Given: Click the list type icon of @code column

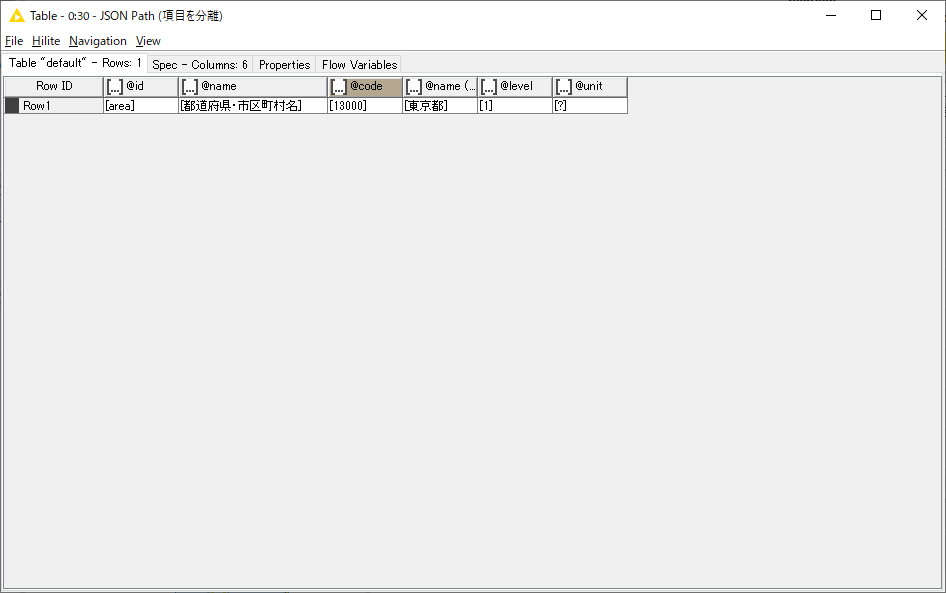Looking at the screenshot, I should (339, 87).
